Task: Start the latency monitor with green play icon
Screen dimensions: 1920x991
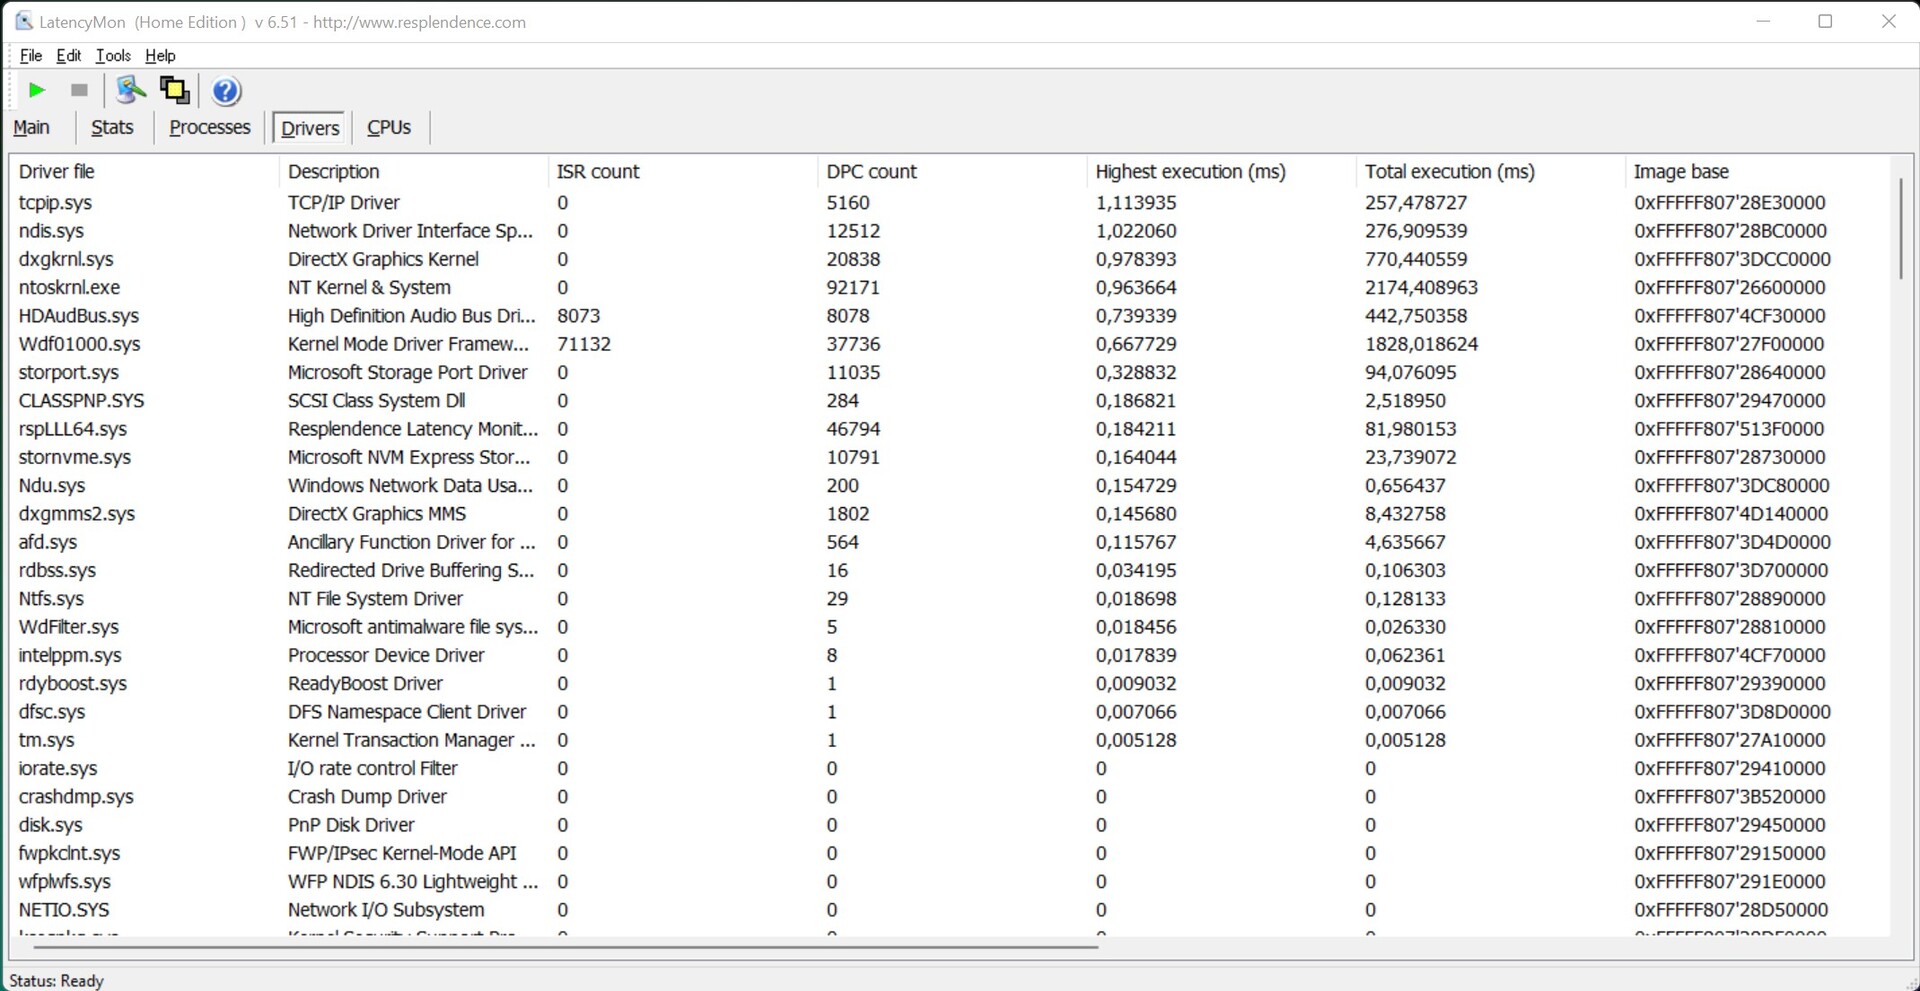Action: coord(37,91)
